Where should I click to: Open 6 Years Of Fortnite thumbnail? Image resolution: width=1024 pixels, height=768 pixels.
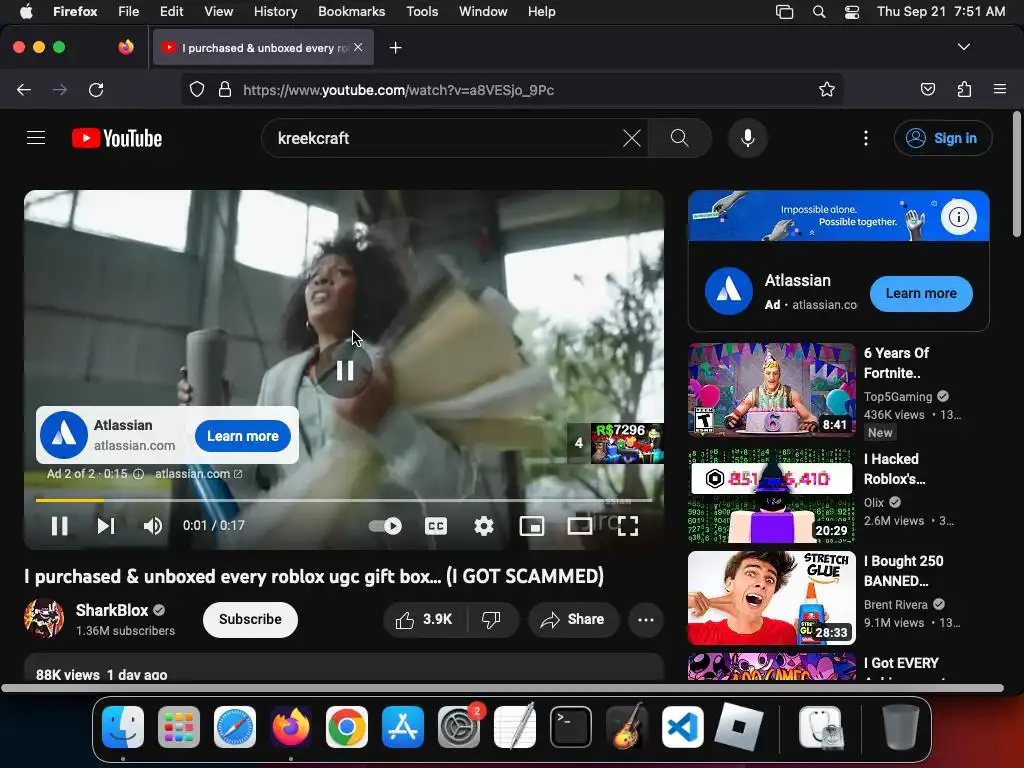pyautogui.click(x=772, y=389)
